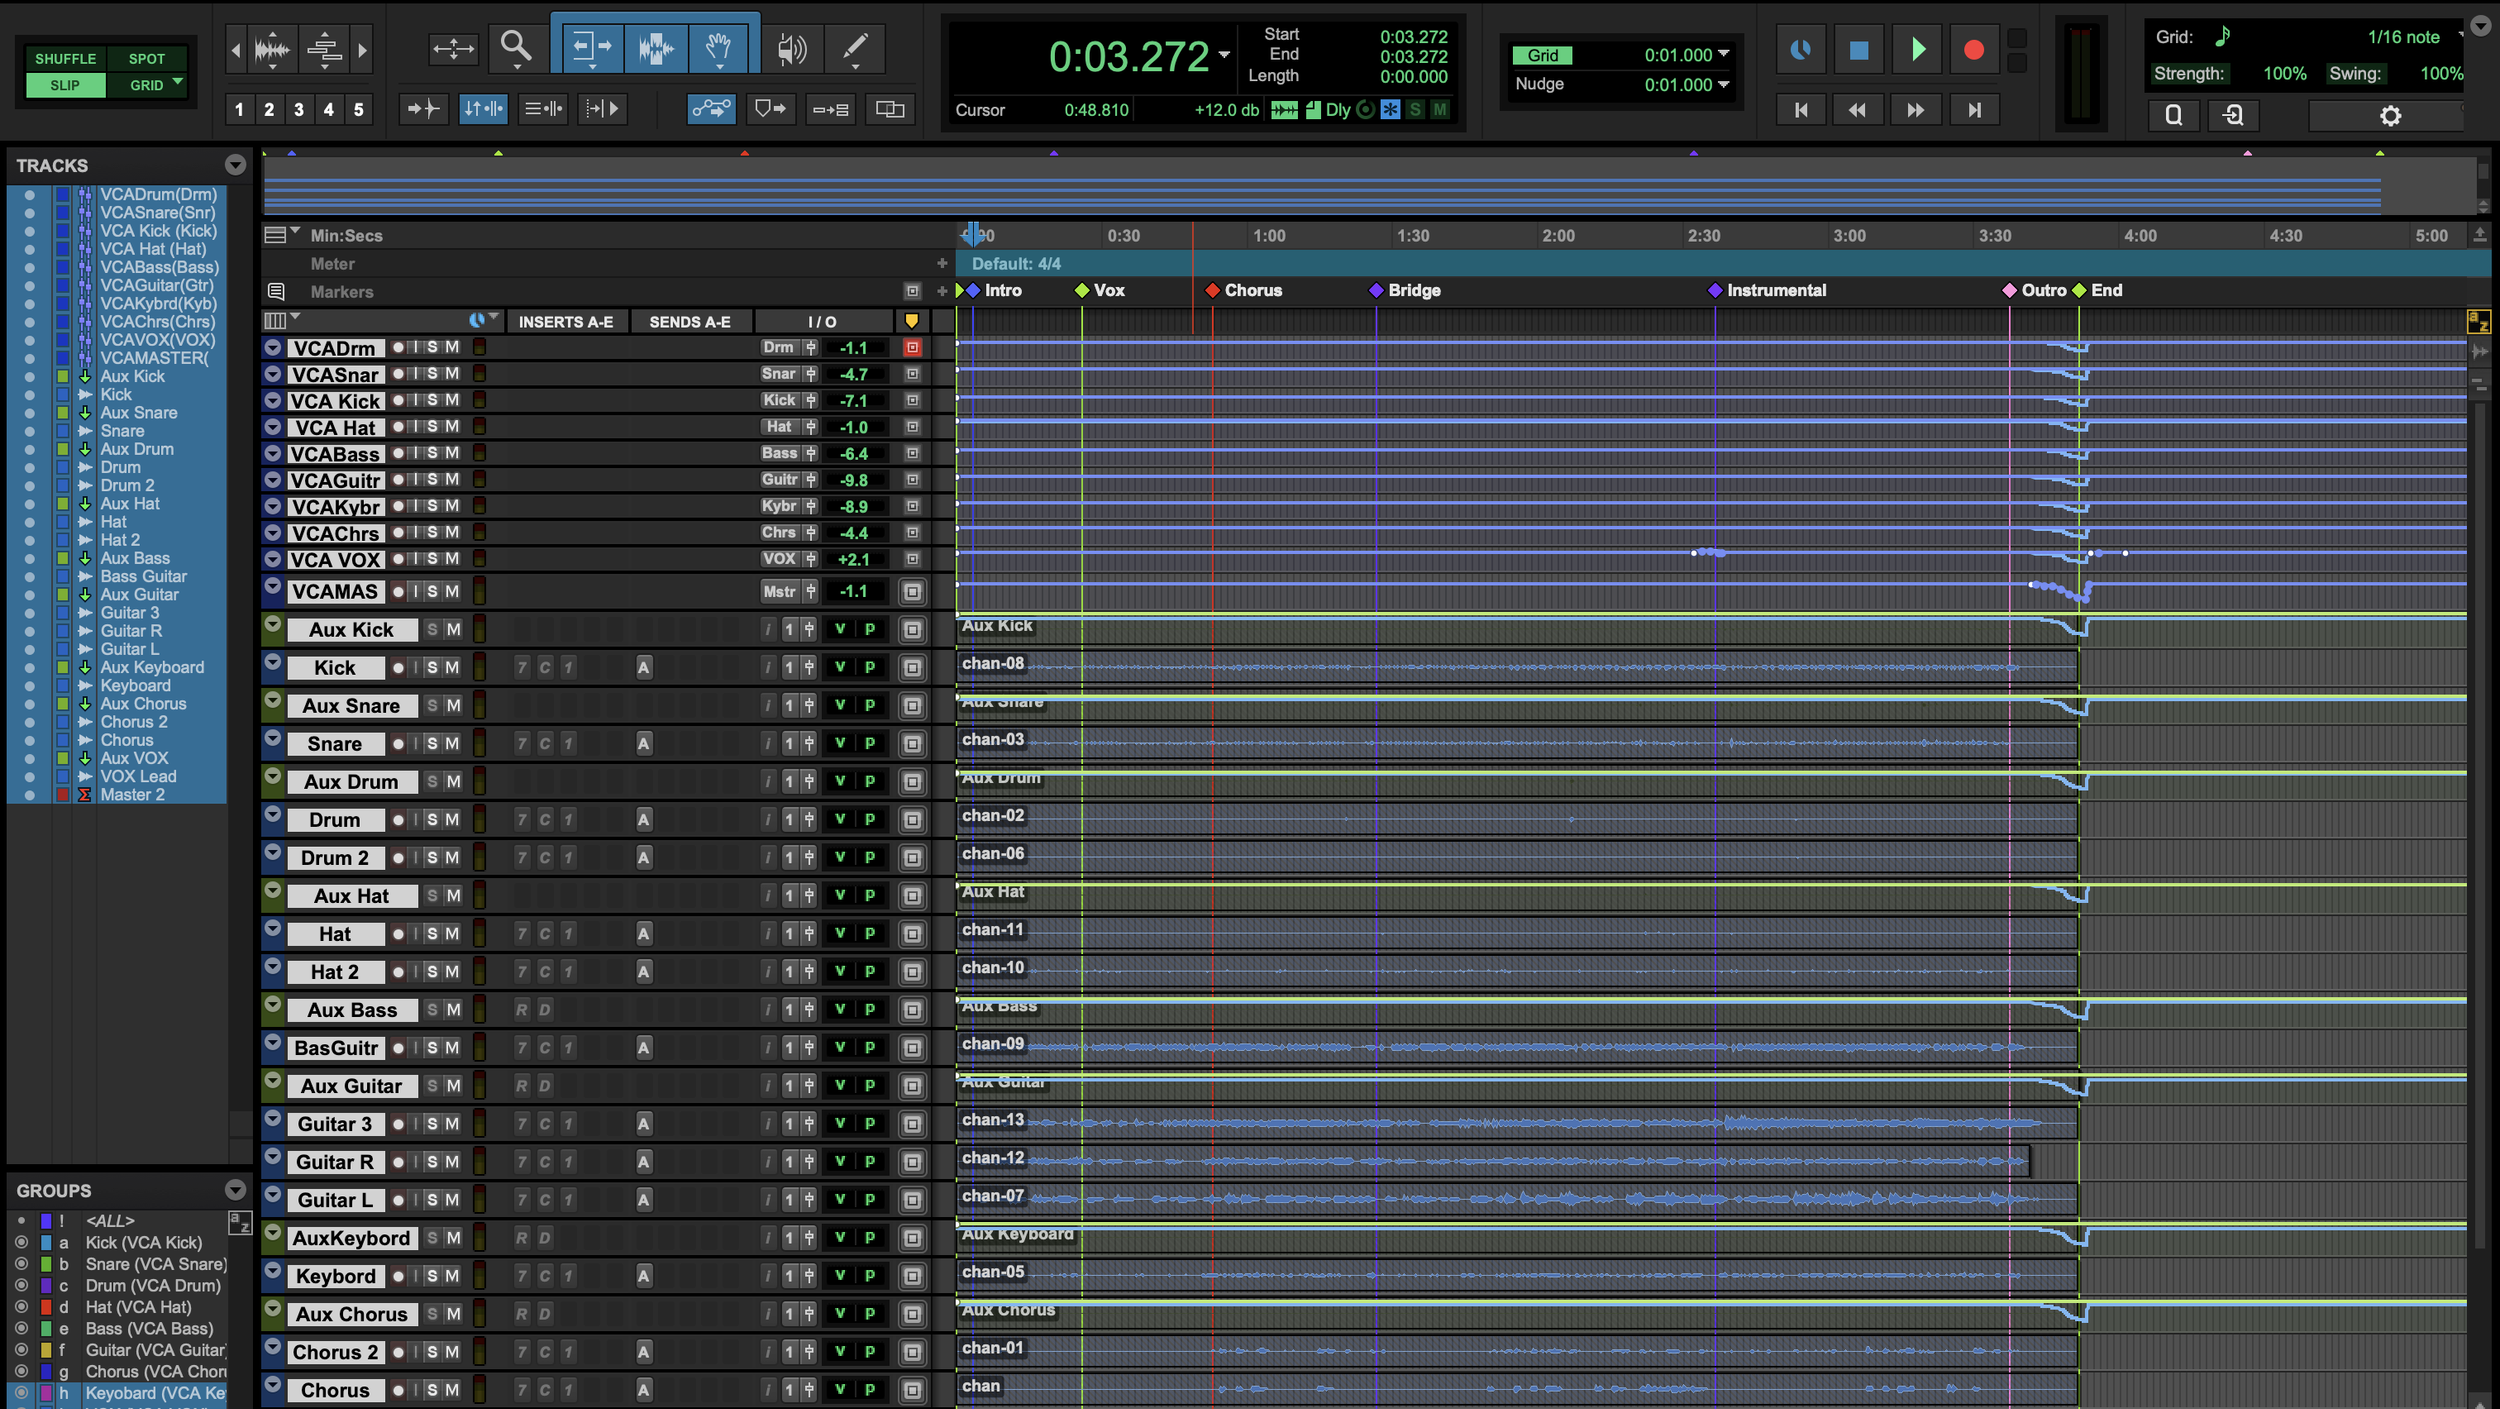
Task: Open the Grid mode dropdown arrow
Action: [178, 83]
